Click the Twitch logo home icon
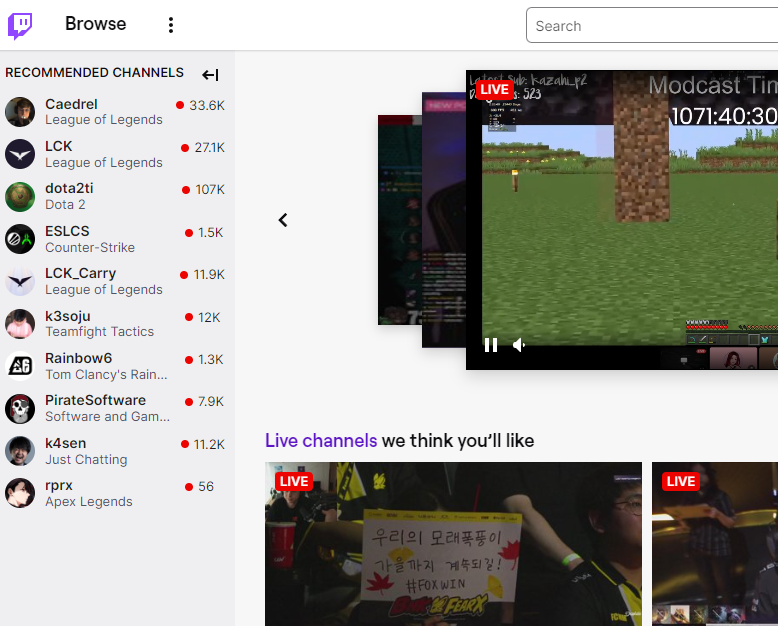Screen dimensions: 778x626 click(x=20, y=25)
